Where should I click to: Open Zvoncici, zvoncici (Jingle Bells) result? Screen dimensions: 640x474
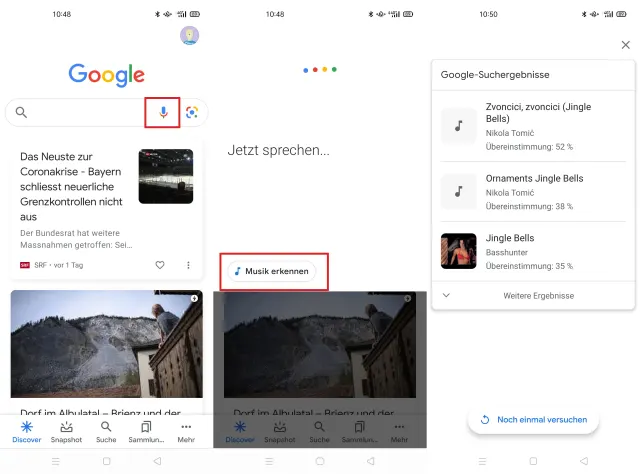(x=533, y=126)
